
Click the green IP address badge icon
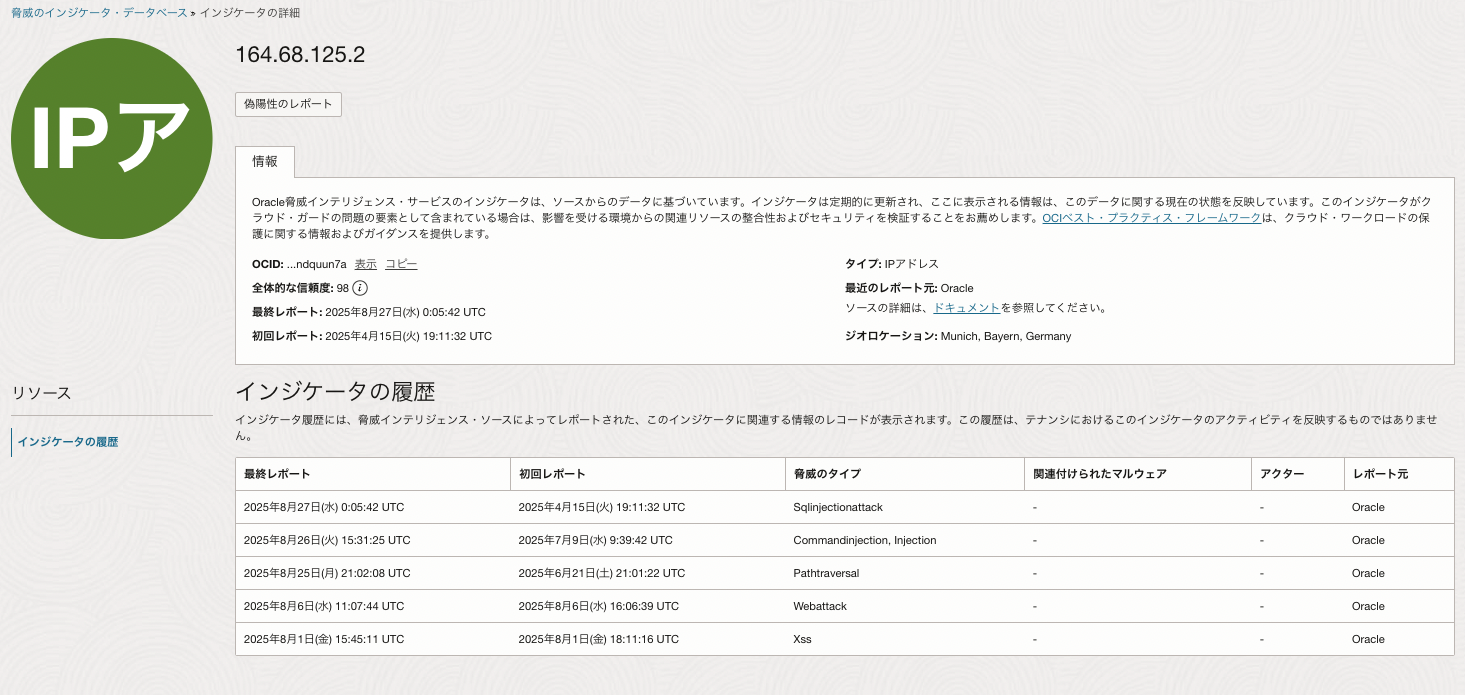111,139
